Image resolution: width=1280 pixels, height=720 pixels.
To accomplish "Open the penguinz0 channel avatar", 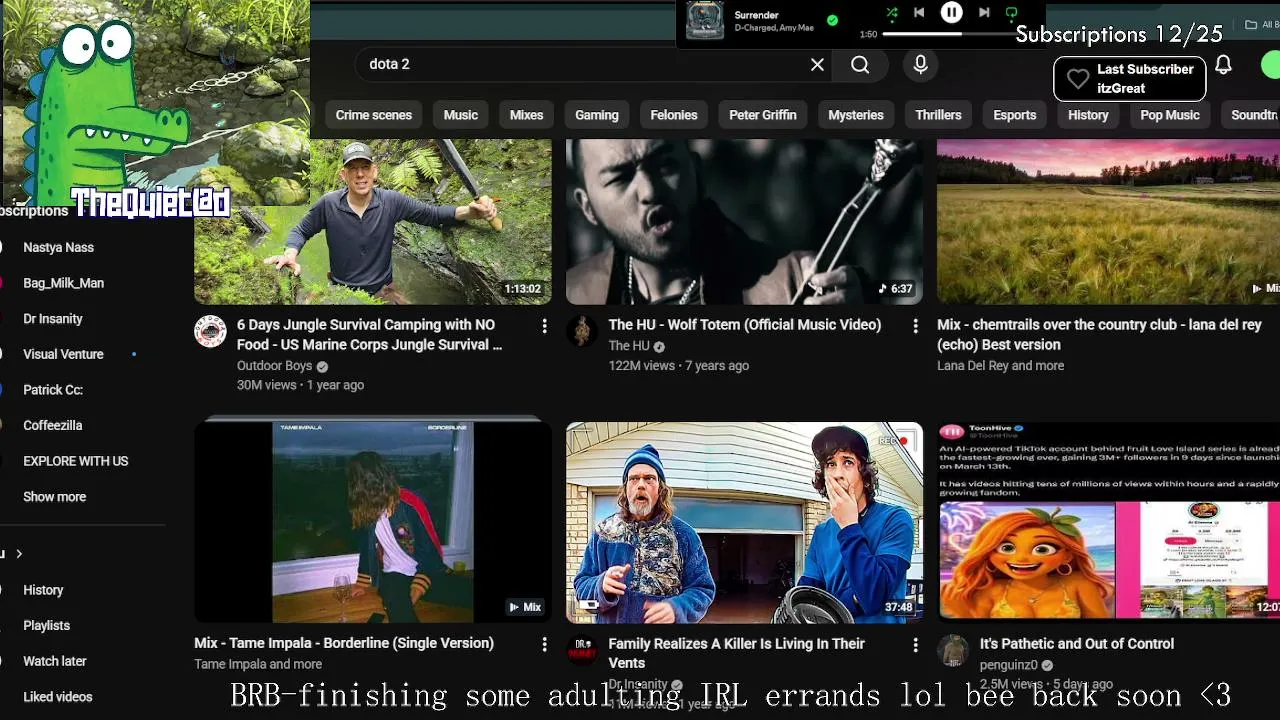I will click(x=953, y=650).
